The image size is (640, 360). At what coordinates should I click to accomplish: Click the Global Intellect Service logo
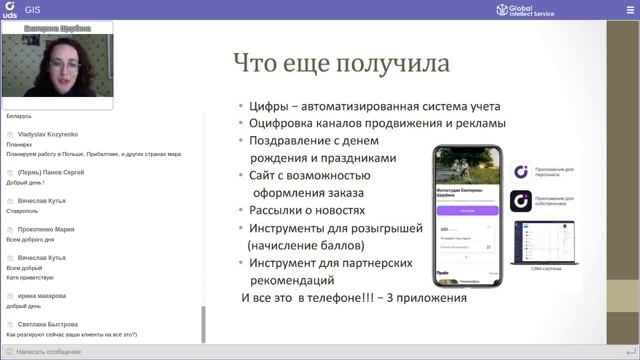point(525,10)
